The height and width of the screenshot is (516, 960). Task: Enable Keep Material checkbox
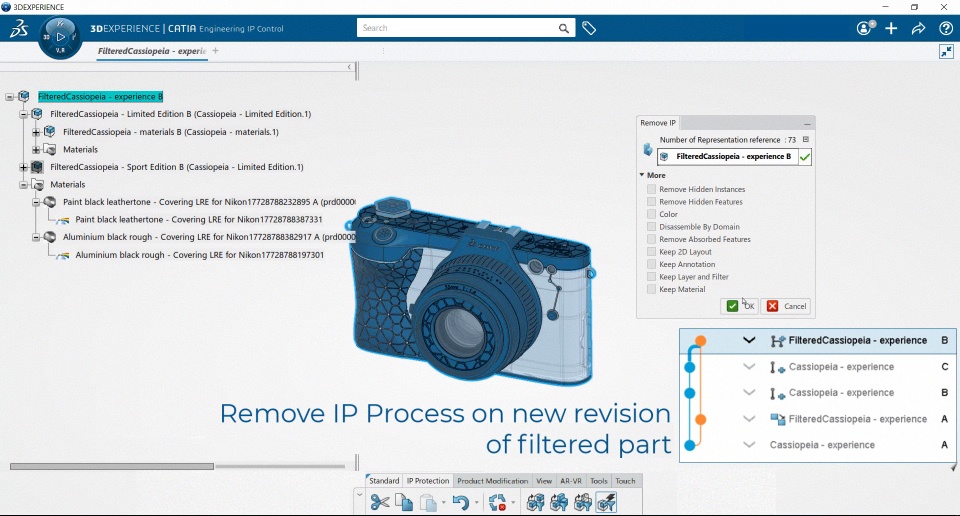click(651, 290)
